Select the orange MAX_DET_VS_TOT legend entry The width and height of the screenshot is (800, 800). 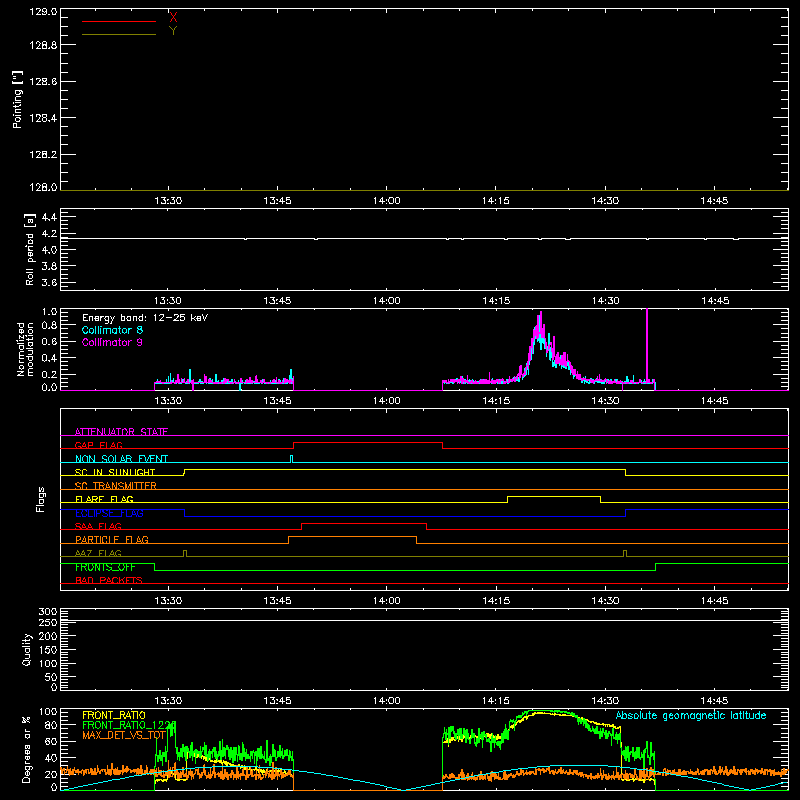[124, 735]
